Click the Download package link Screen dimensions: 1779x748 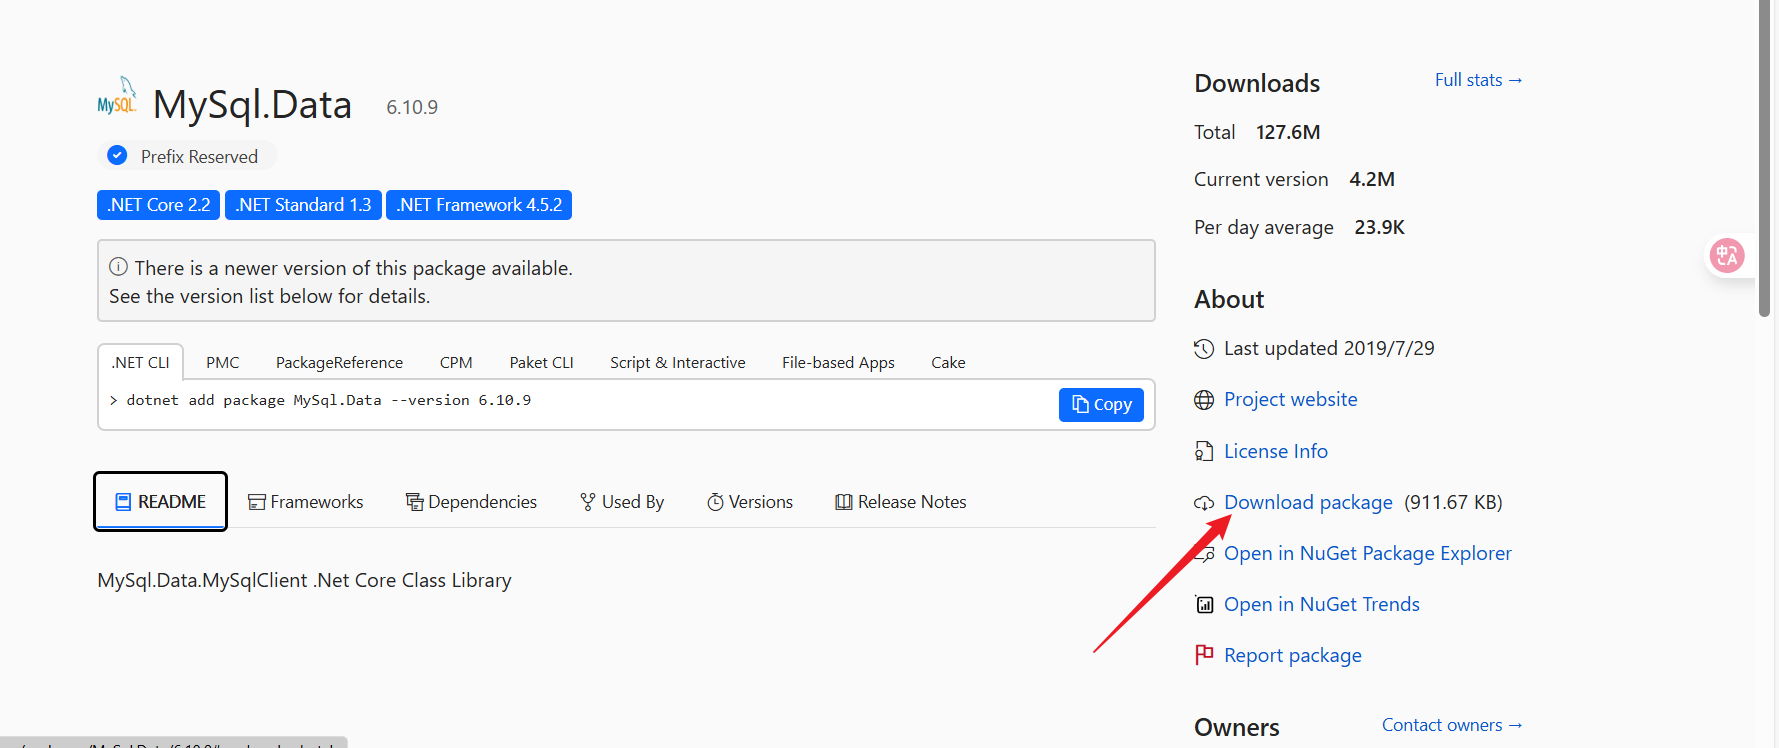point(1308,502)
